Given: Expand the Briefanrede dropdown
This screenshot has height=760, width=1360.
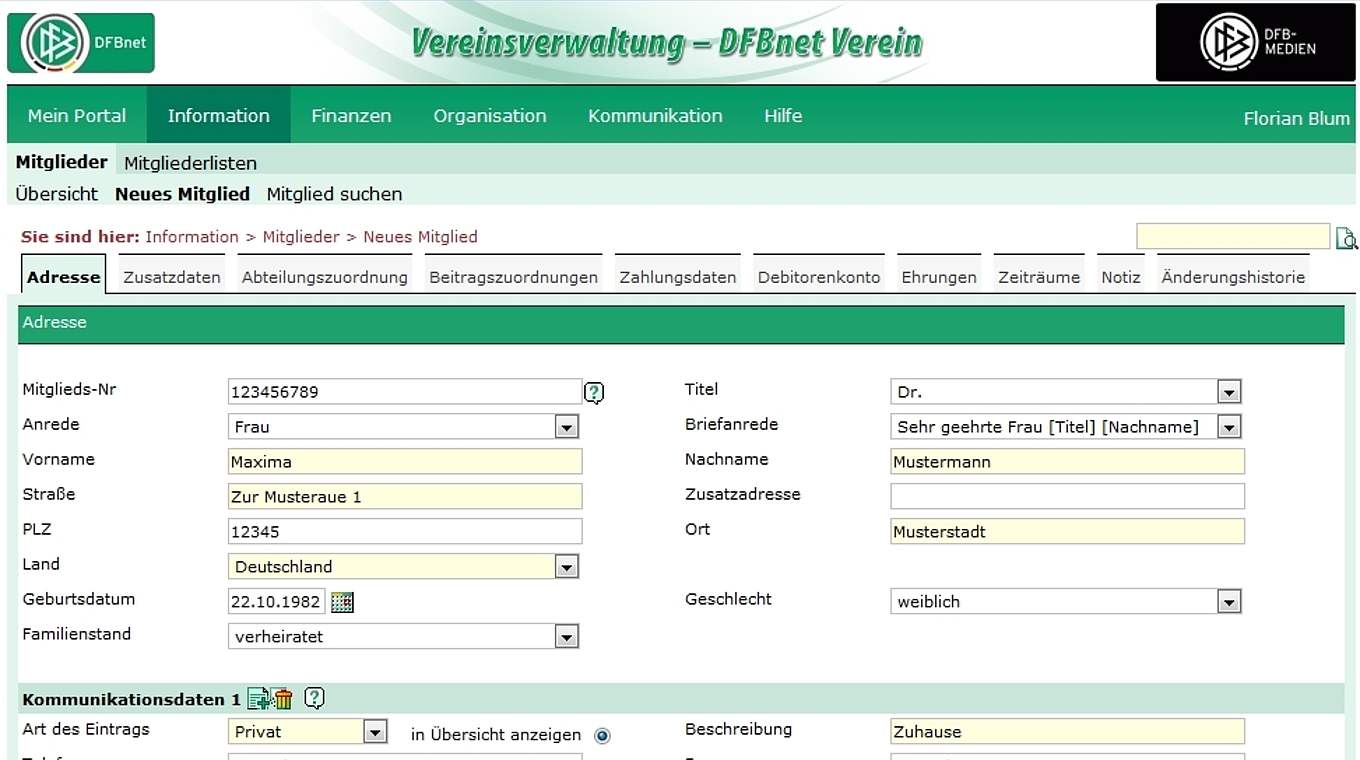Looking at the screenshot, I should tap(1229, 428).
